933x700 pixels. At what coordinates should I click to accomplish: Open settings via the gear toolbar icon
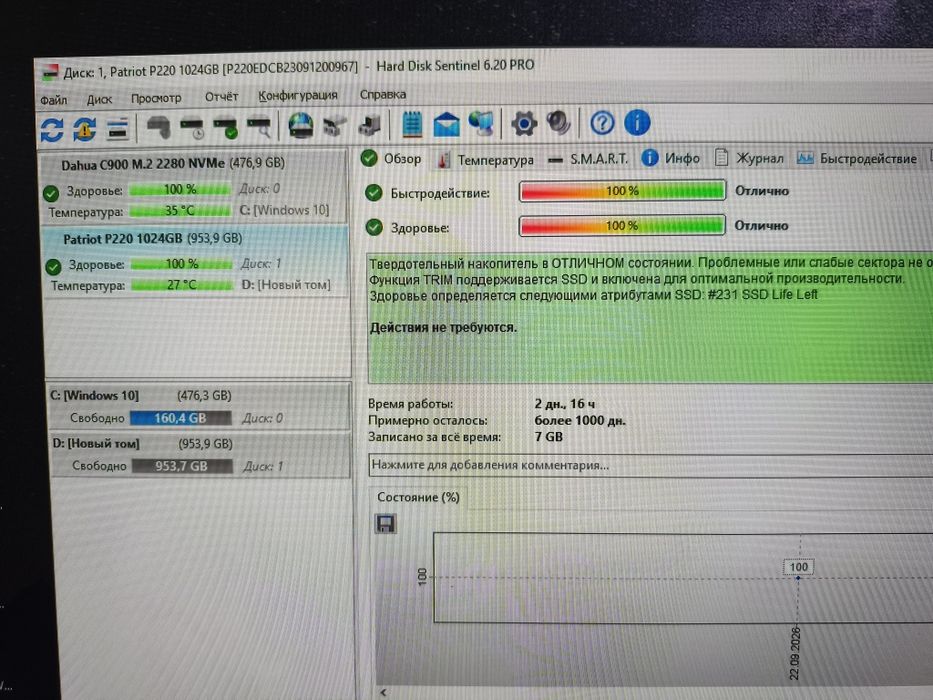click(x=524, y=124)
